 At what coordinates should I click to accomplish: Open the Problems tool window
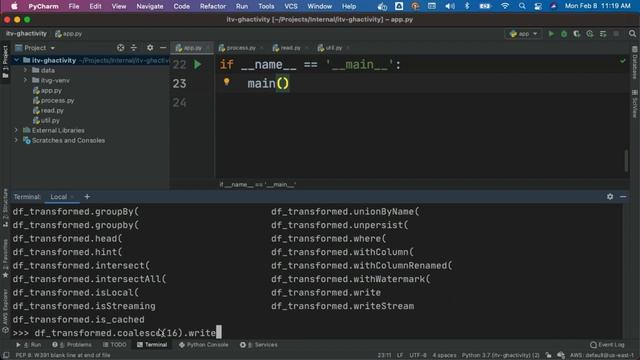pyautogui.click(x=72, y=345)
